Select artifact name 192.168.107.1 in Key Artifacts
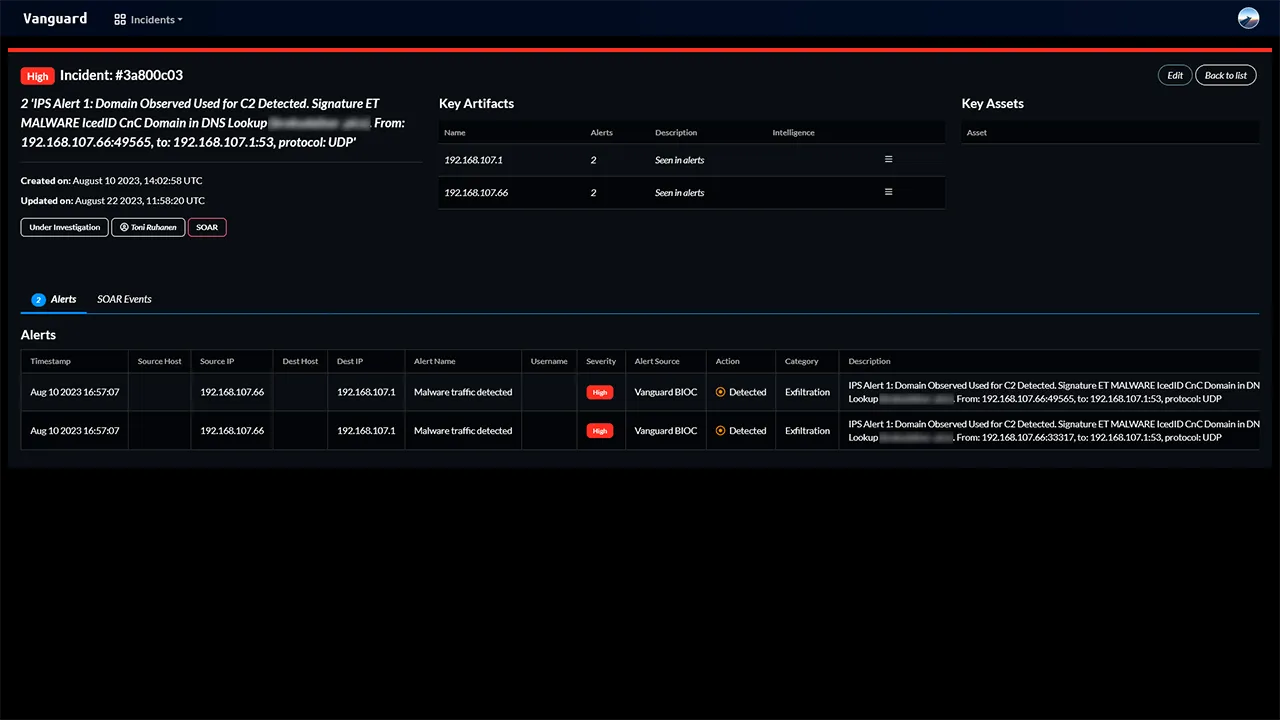 click(473, 160)
